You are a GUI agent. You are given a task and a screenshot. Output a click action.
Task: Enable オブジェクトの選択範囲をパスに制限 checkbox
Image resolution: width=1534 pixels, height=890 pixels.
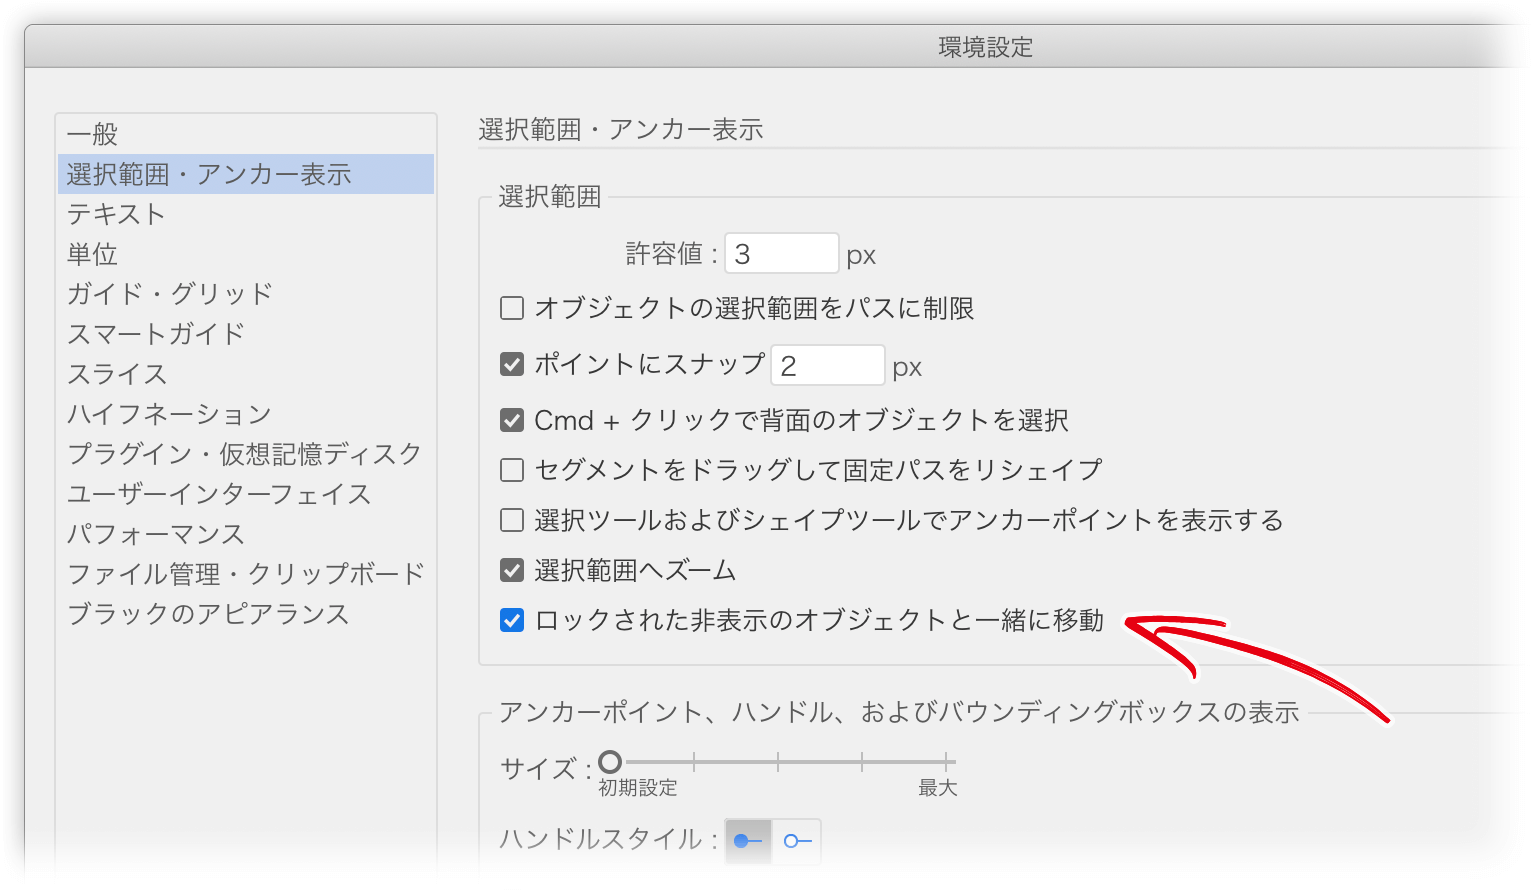coord(512,308)
